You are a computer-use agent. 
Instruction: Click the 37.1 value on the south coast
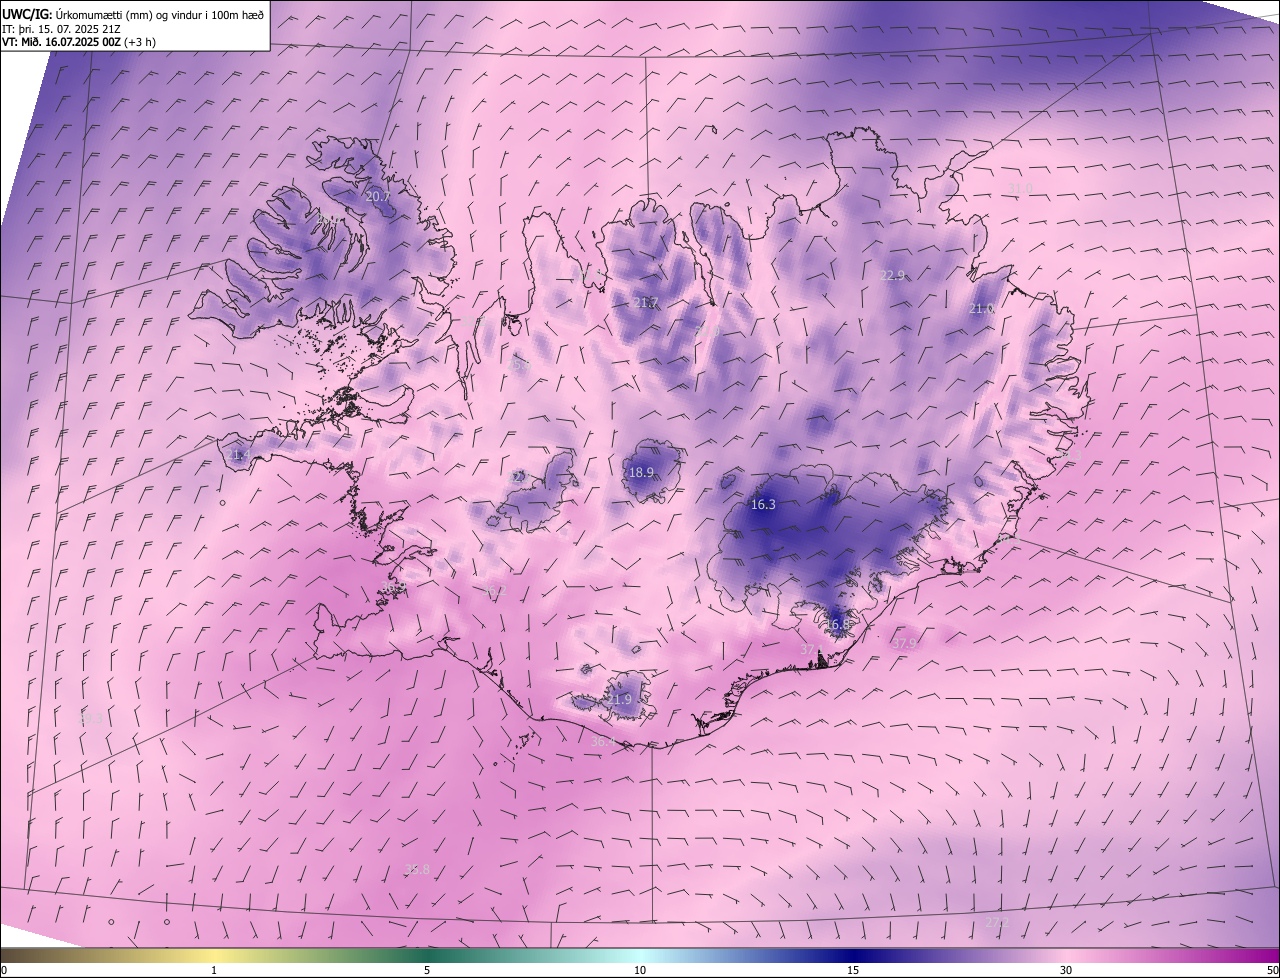(810, 649)
